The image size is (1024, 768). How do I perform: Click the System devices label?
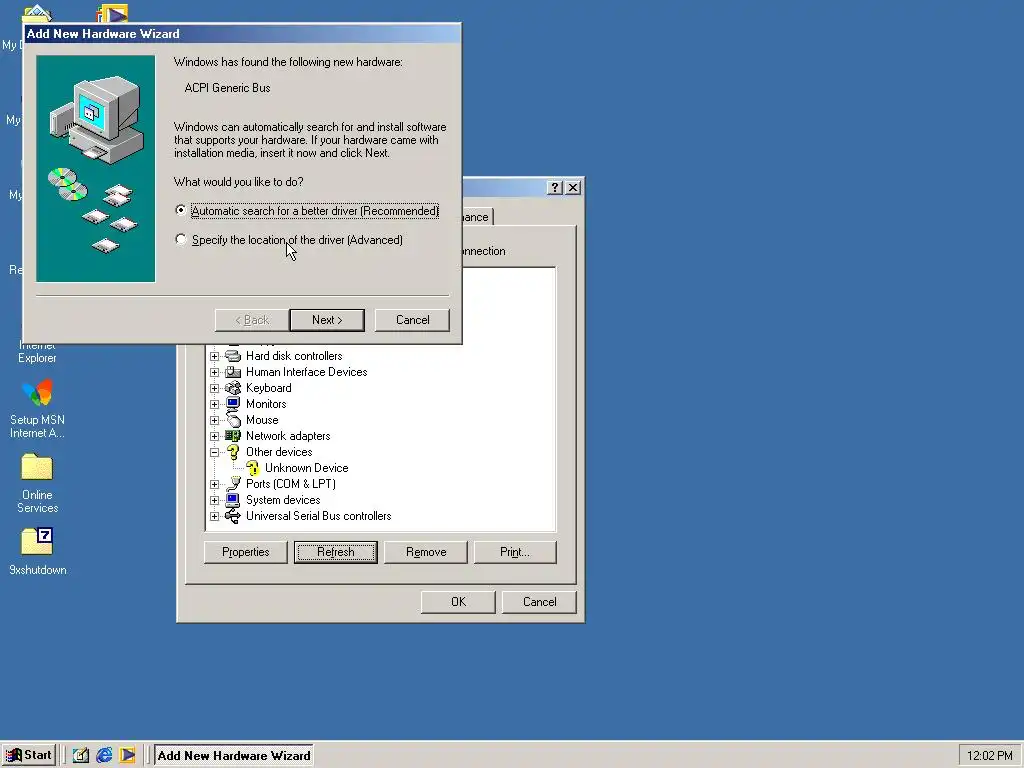(283, 500)
